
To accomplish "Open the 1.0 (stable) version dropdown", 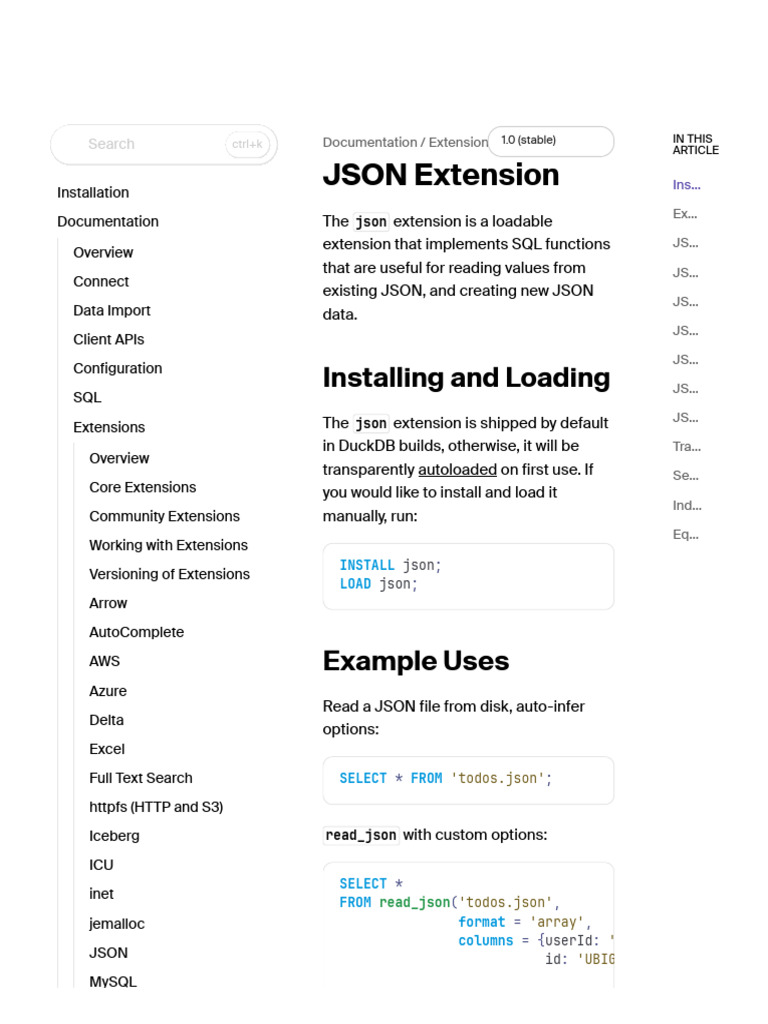I will click(x=550, y=141).
